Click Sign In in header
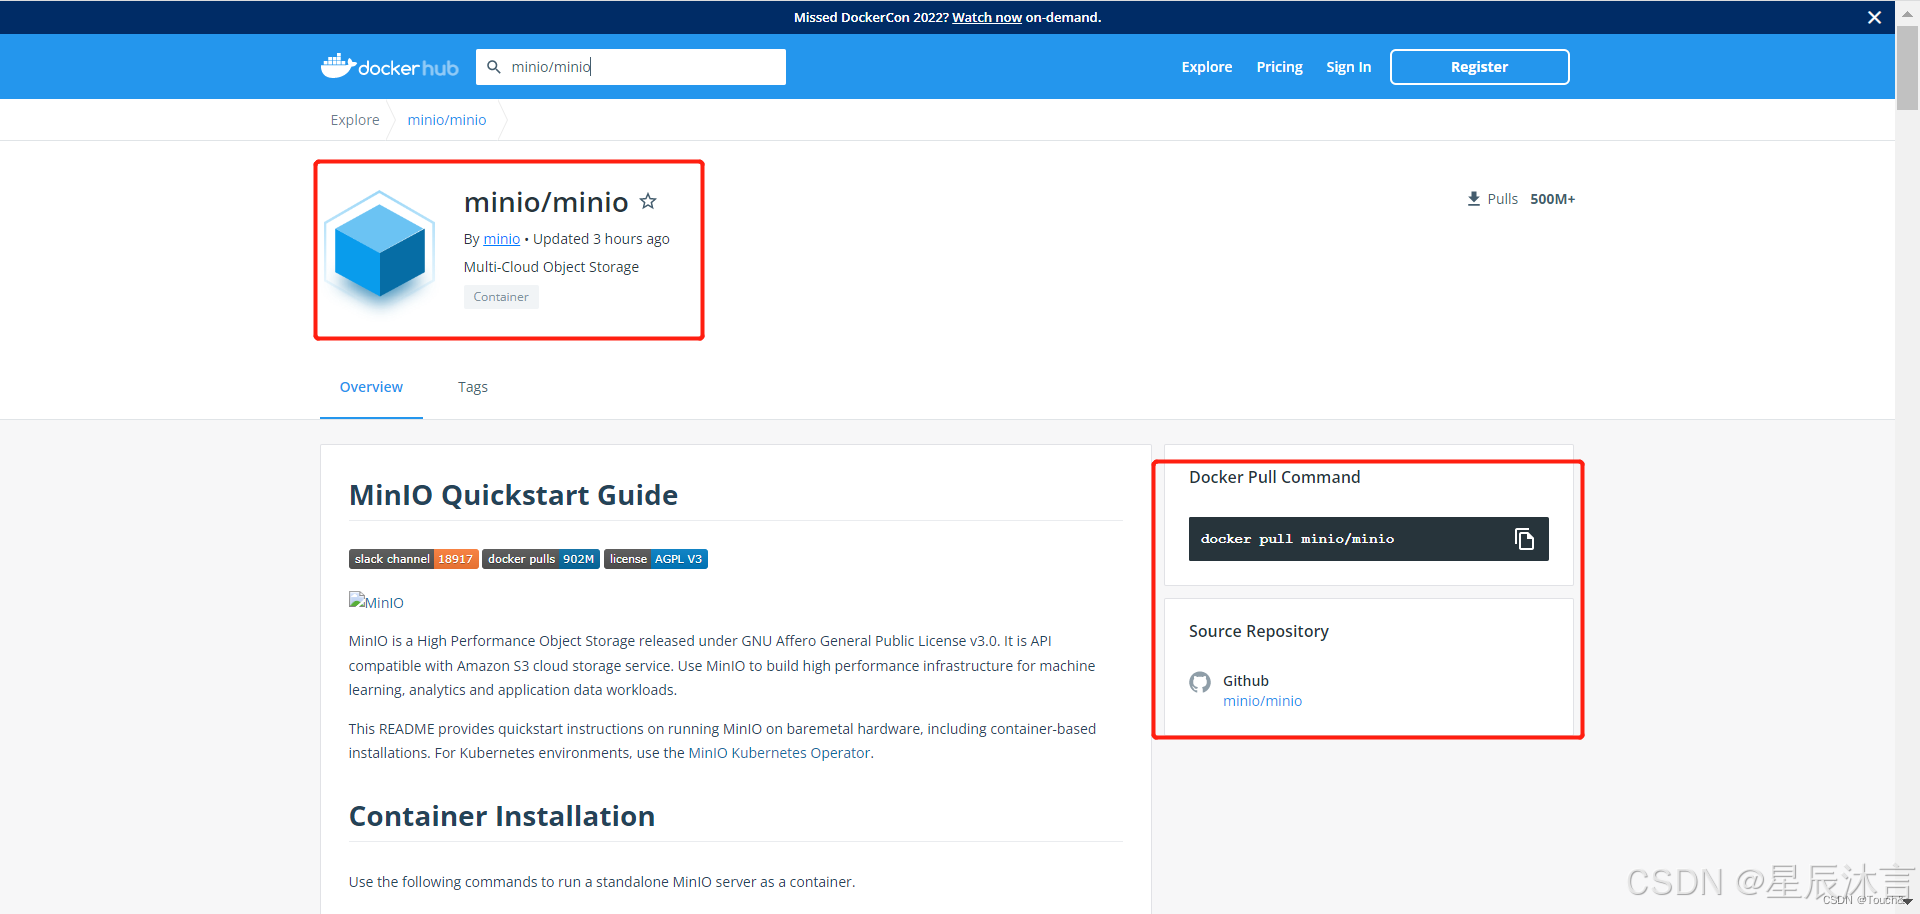 coord(1348,67)
